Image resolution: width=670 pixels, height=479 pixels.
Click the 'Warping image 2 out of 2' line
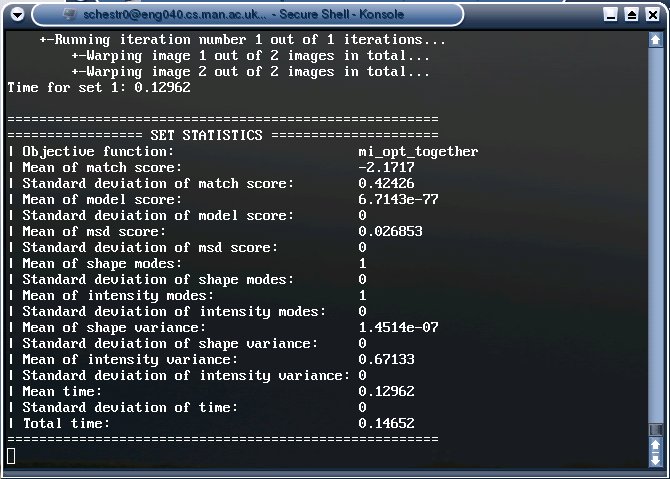pos(250,72)
